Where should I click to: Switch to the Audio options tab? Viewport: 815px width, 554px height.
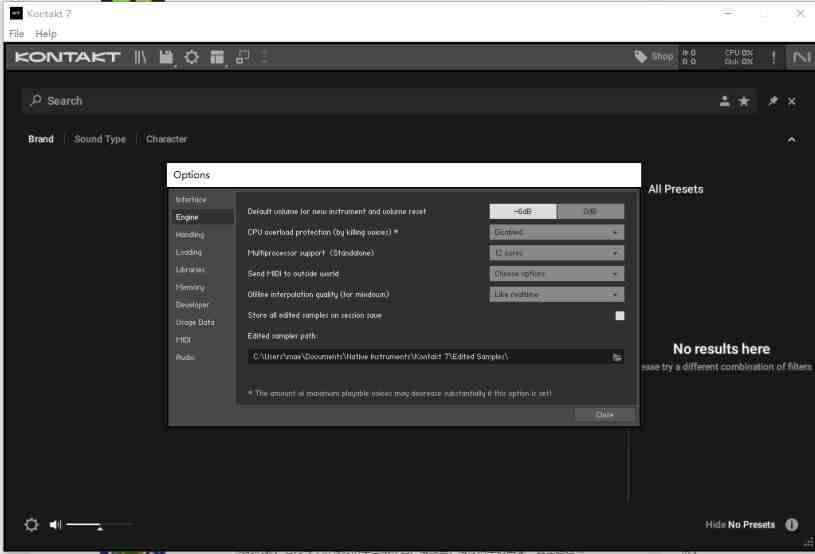coord(186,357)
